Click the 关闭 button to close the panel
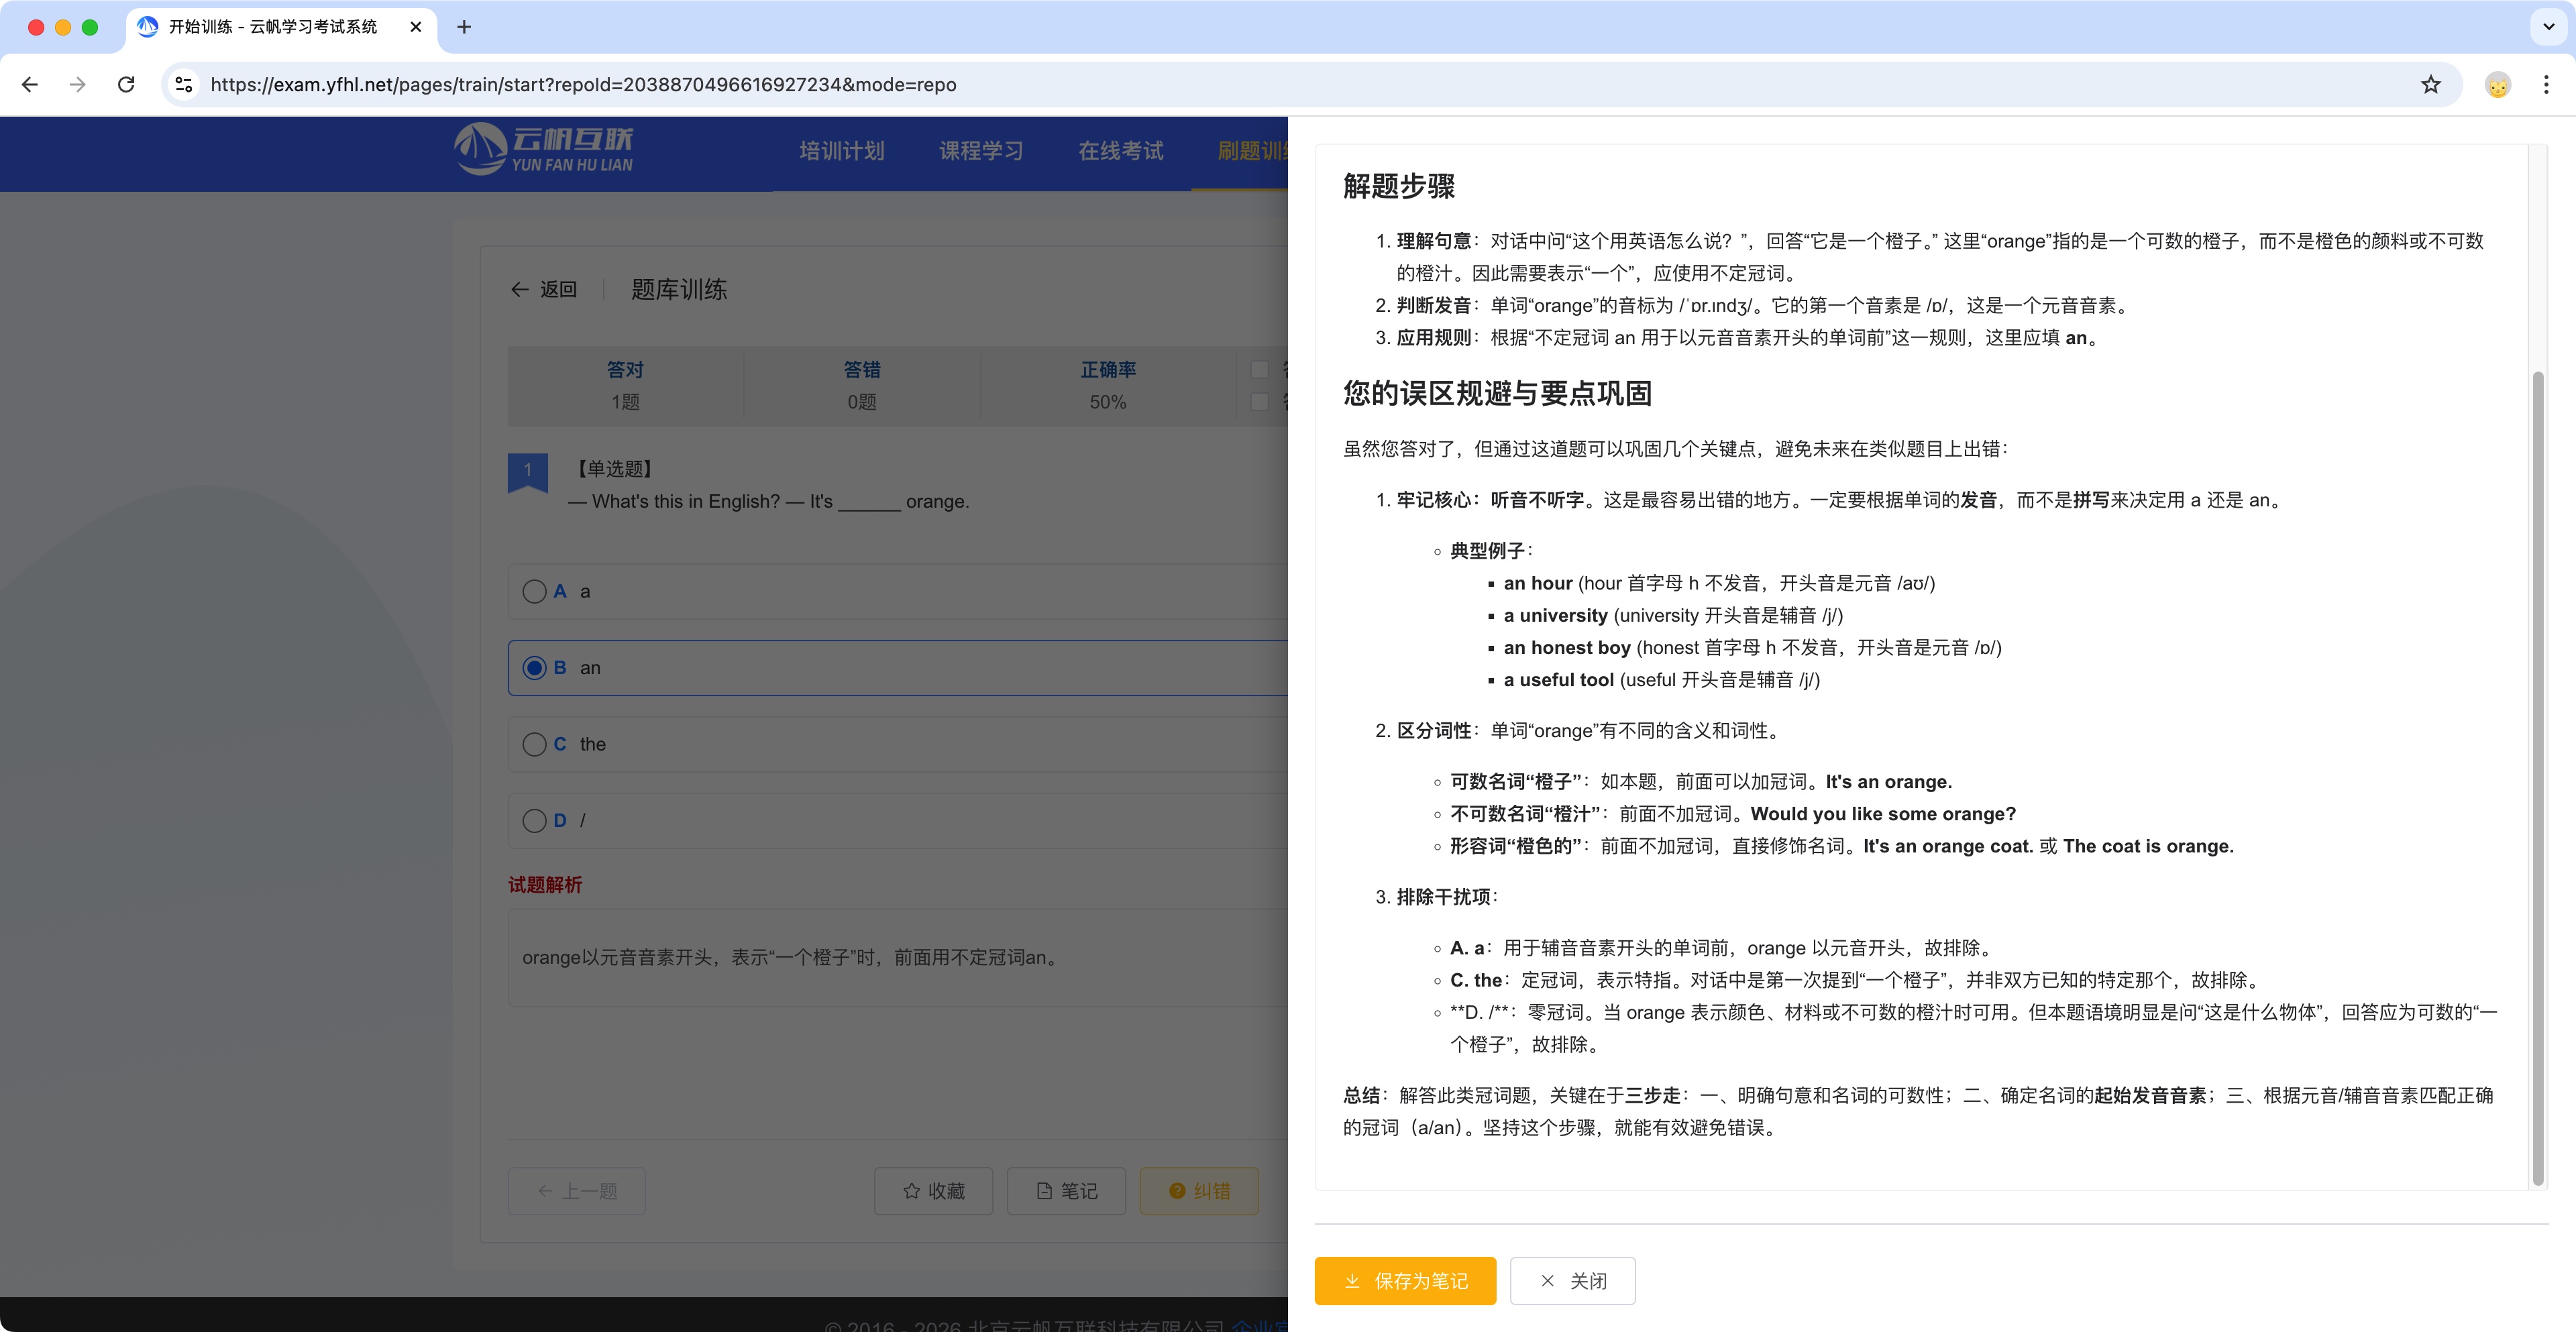This screenshot has height=1332, width=2576. 1572,1281
